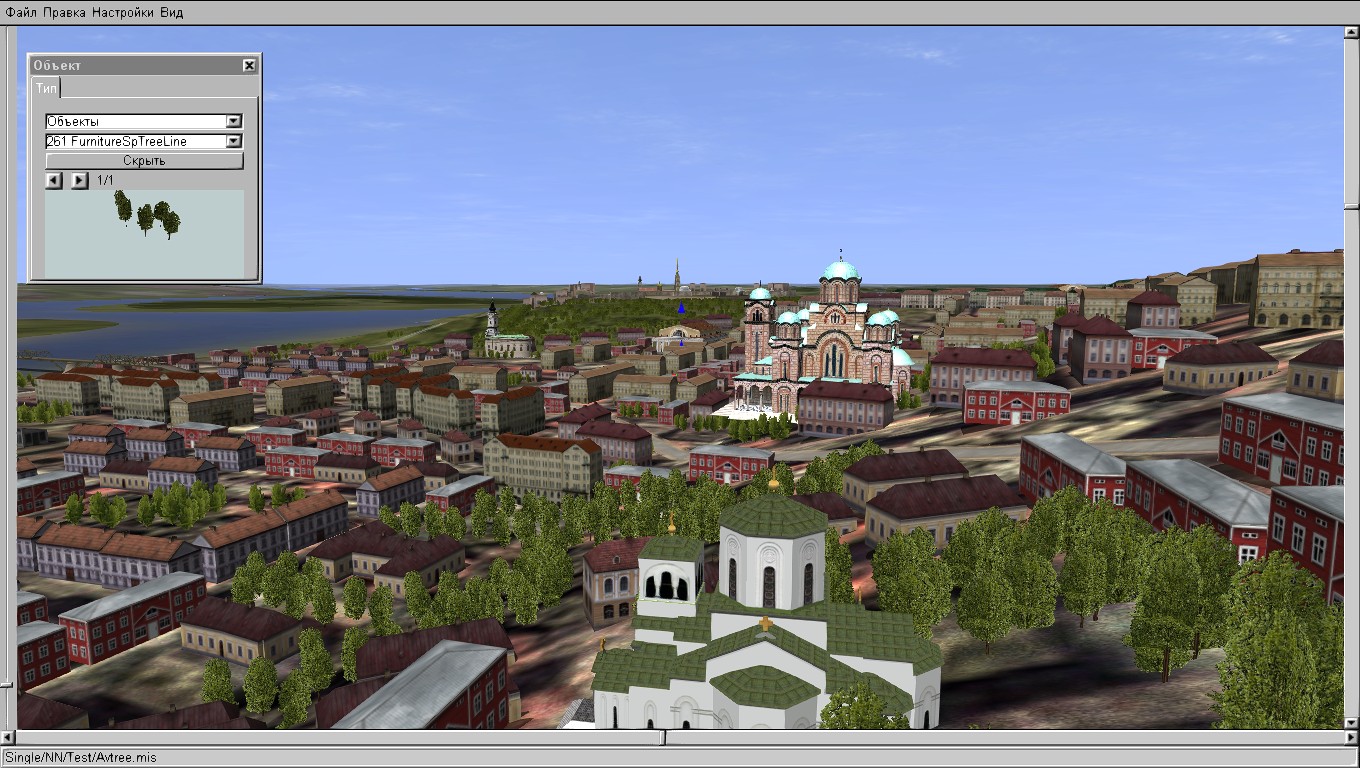1360x768 pixels.
Task: Open the Вид menu
Action: (x=171, y=13)
